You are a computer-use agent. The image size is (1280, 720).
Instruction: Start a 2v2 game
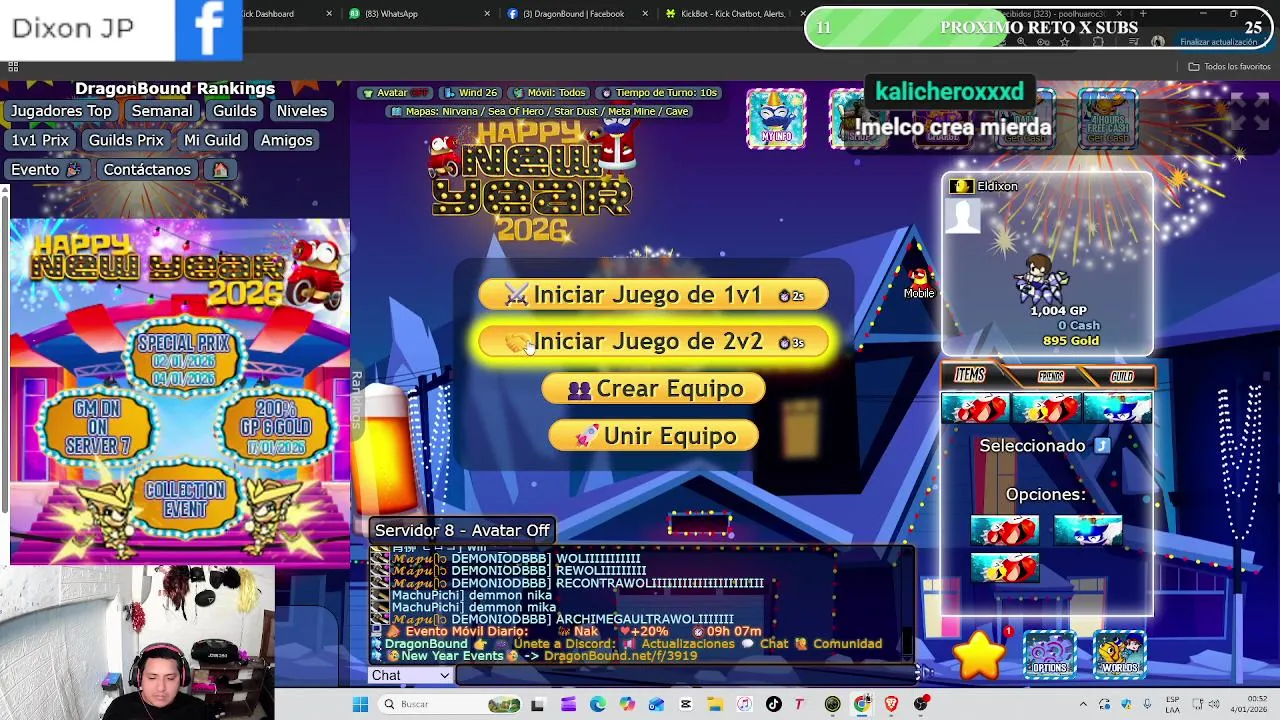tap(653, 342)
